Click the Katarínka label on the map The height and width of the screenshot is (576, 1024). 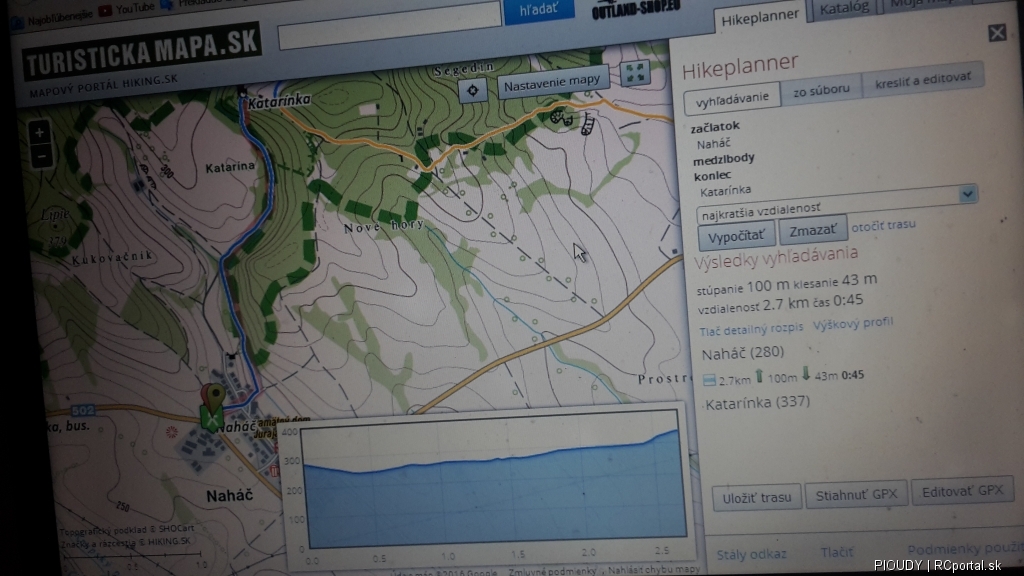[280, 101]
